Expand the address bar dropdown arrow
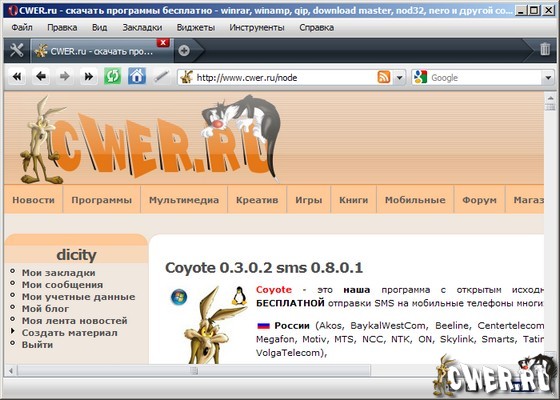The width and height of the screenshot is (560, 400). 400,78
